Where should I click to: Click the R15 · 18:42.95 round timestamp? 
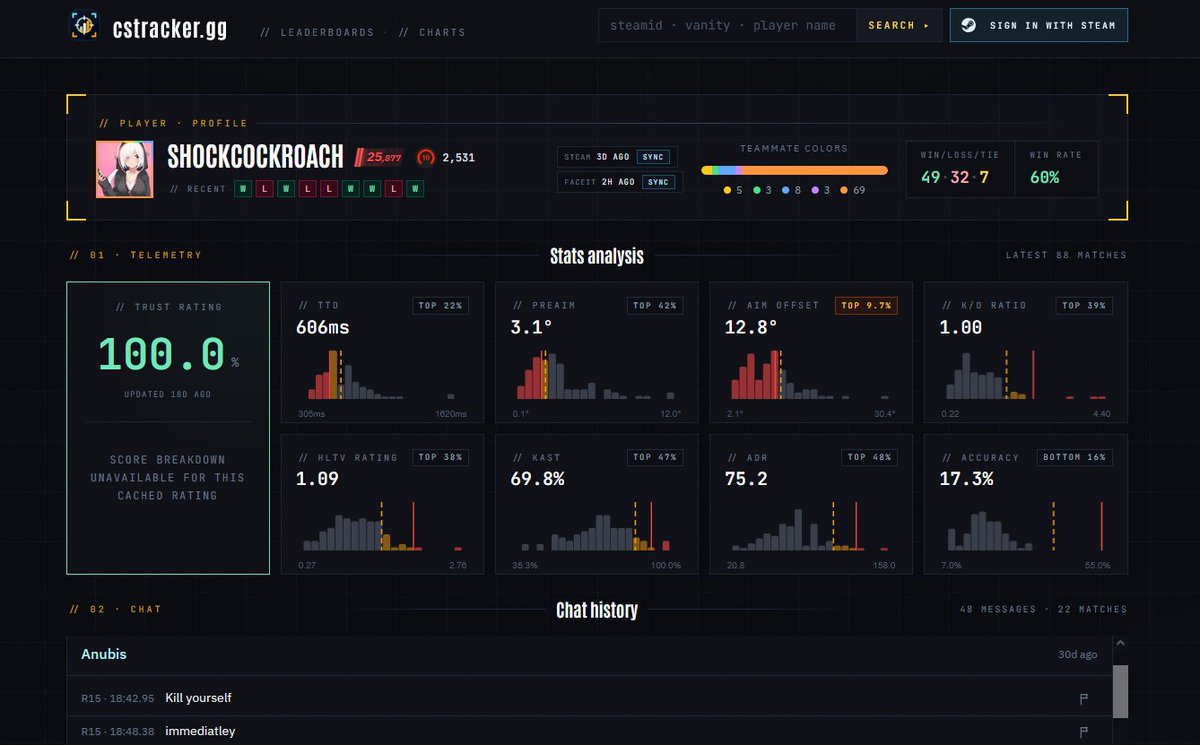click(118, 698)
